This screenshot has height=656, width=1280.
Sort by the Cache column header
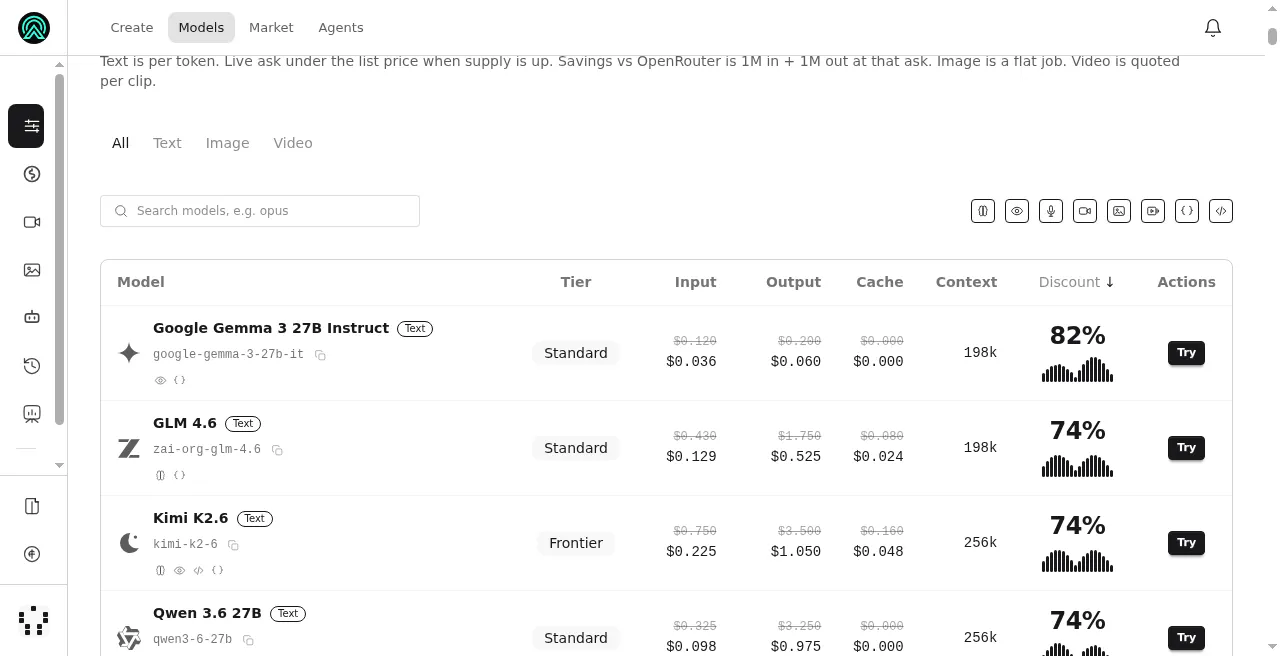pos(880,282)
